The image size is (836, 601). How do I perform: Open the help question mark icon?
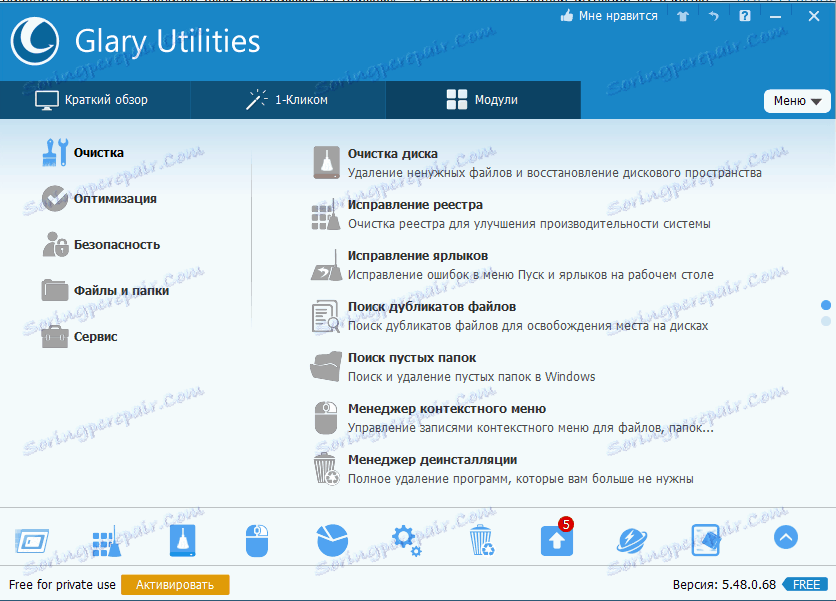[744, 15]
